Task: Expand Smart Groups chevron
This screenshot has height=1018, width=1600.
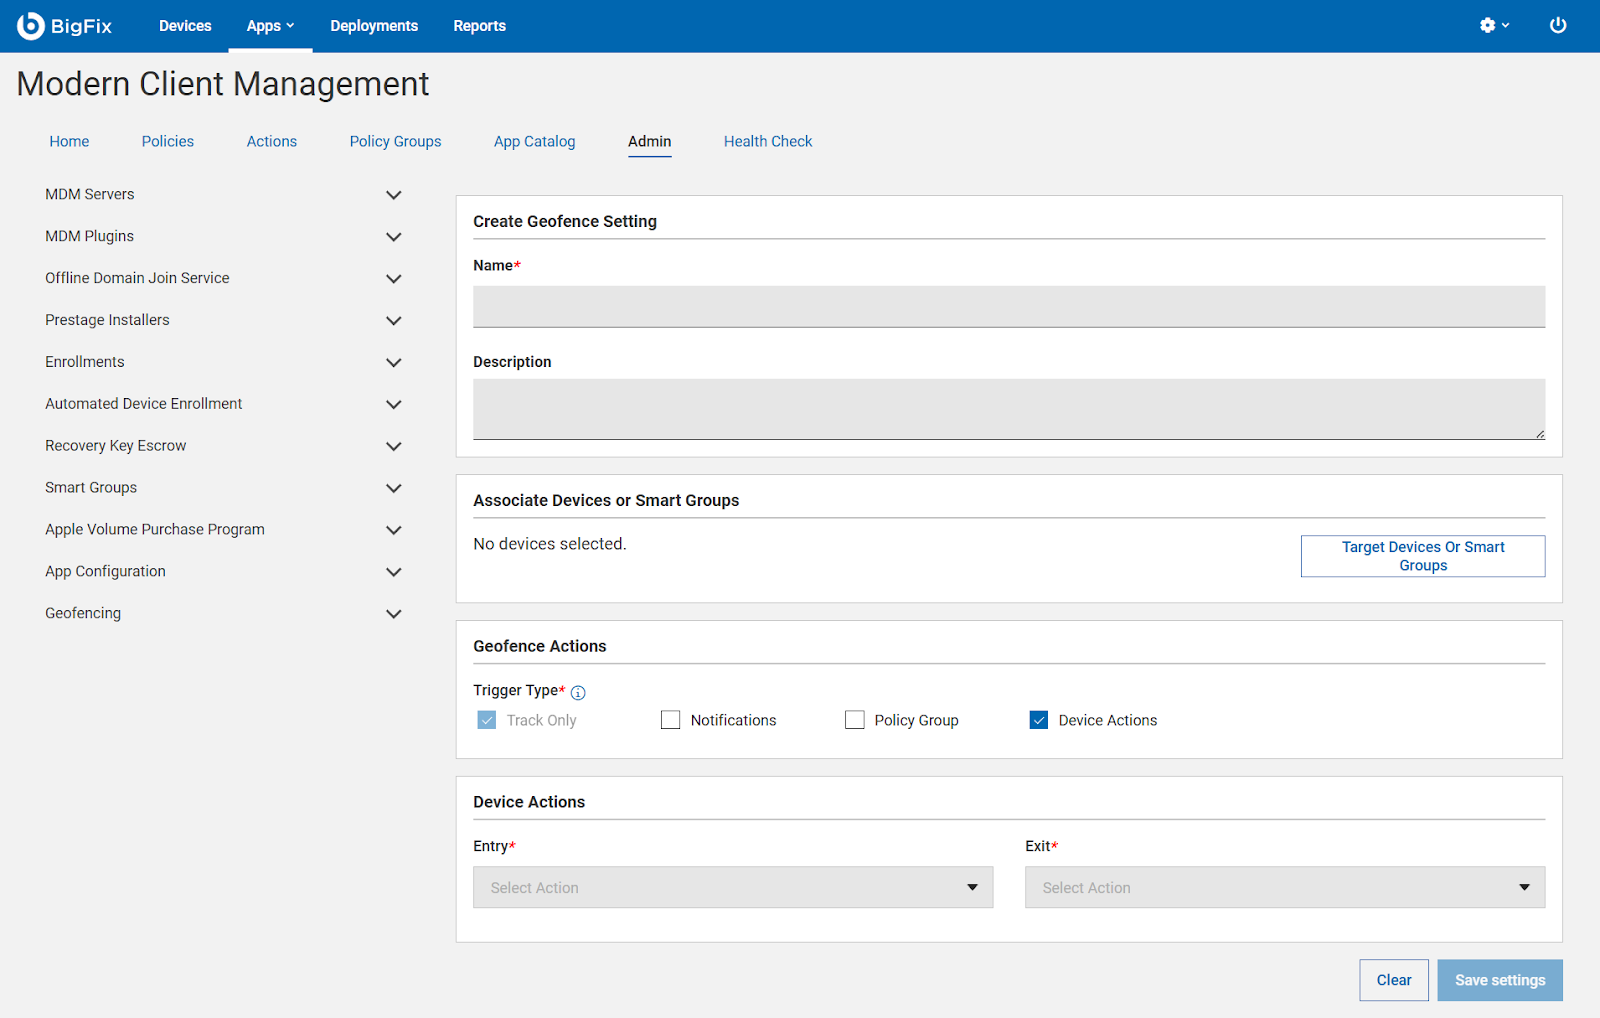Action: click(x=394, y=488)
